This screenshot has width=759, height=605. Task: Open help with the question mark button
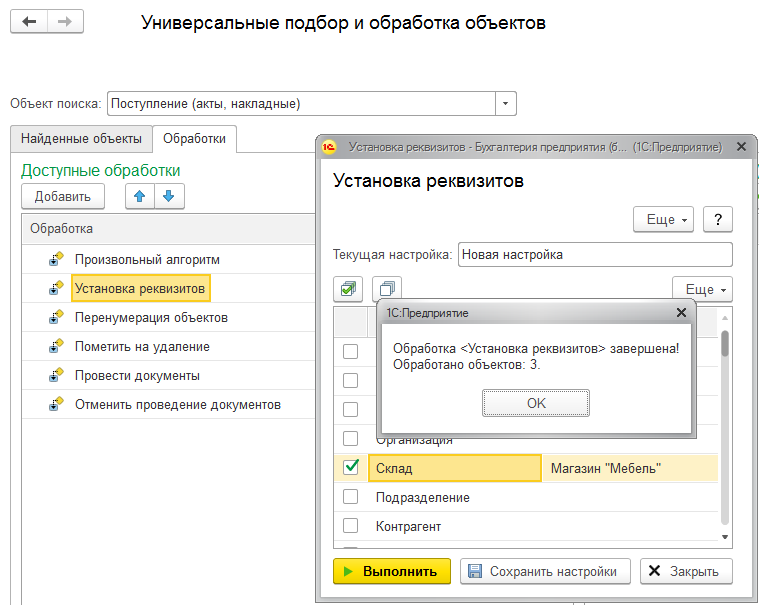718,219
